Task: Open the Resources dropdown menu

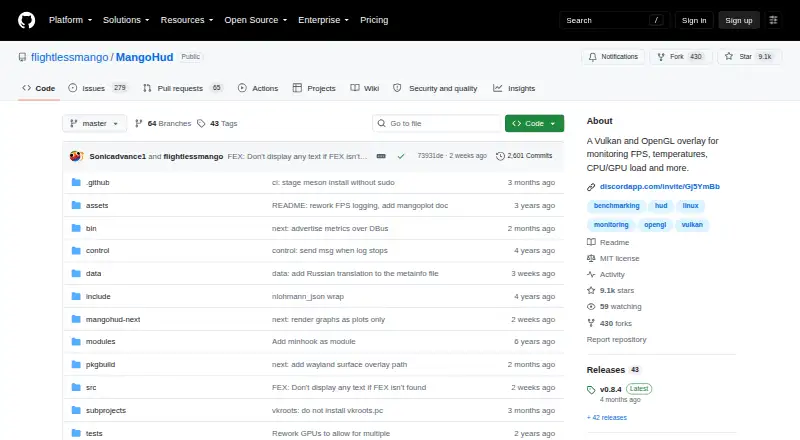Action: point(187,20)
